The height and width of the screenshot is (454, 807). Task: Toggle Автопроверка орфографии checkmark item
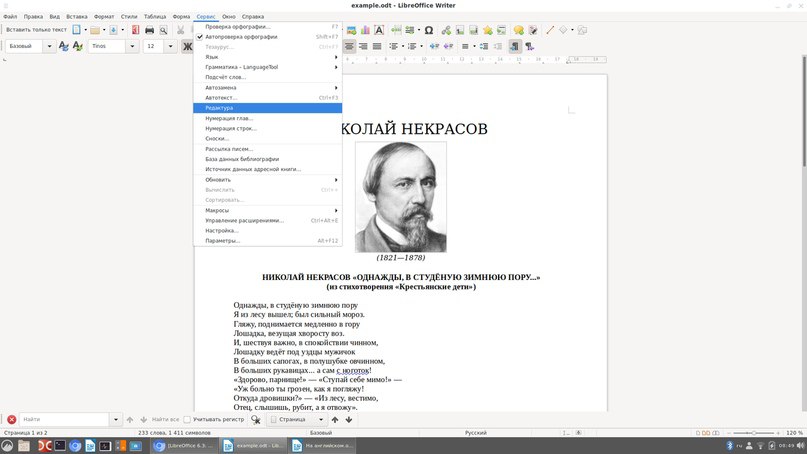268,37
